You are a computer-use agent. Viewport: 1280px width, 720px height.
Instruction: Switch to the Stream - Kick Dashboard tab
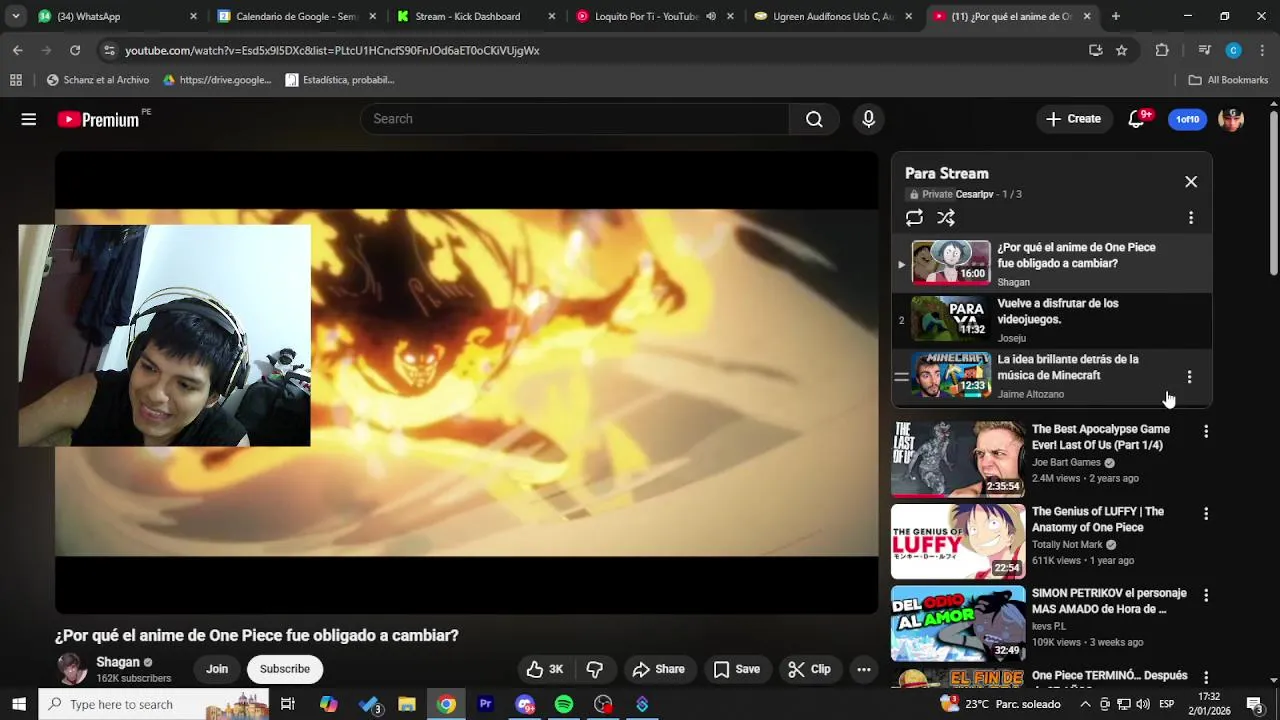click(476, 16)
